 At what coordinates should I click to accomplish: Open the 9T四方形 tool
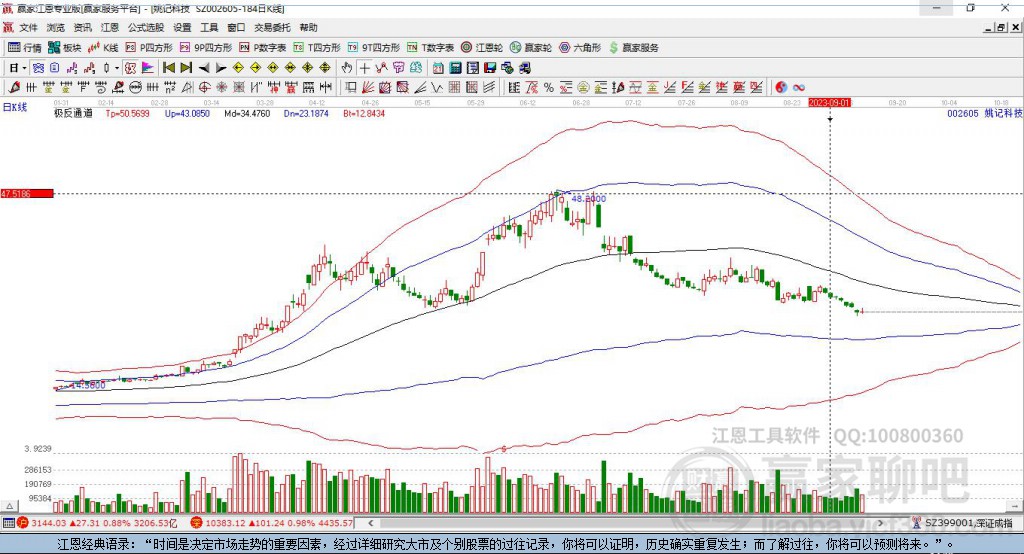[373, 48]
